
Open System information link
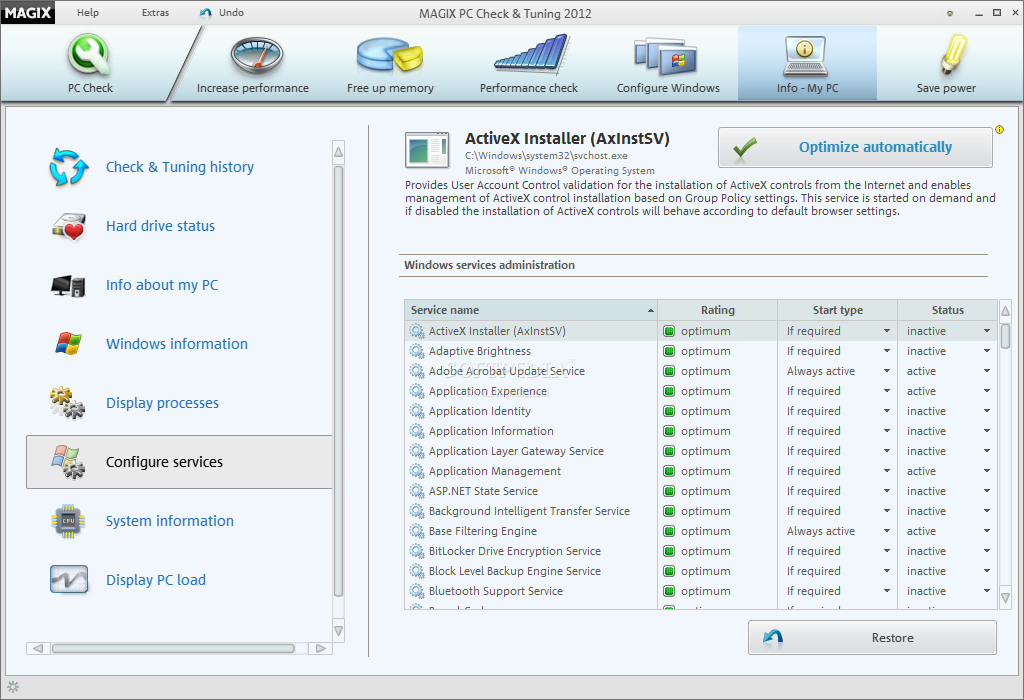click(x=170, y=521)
